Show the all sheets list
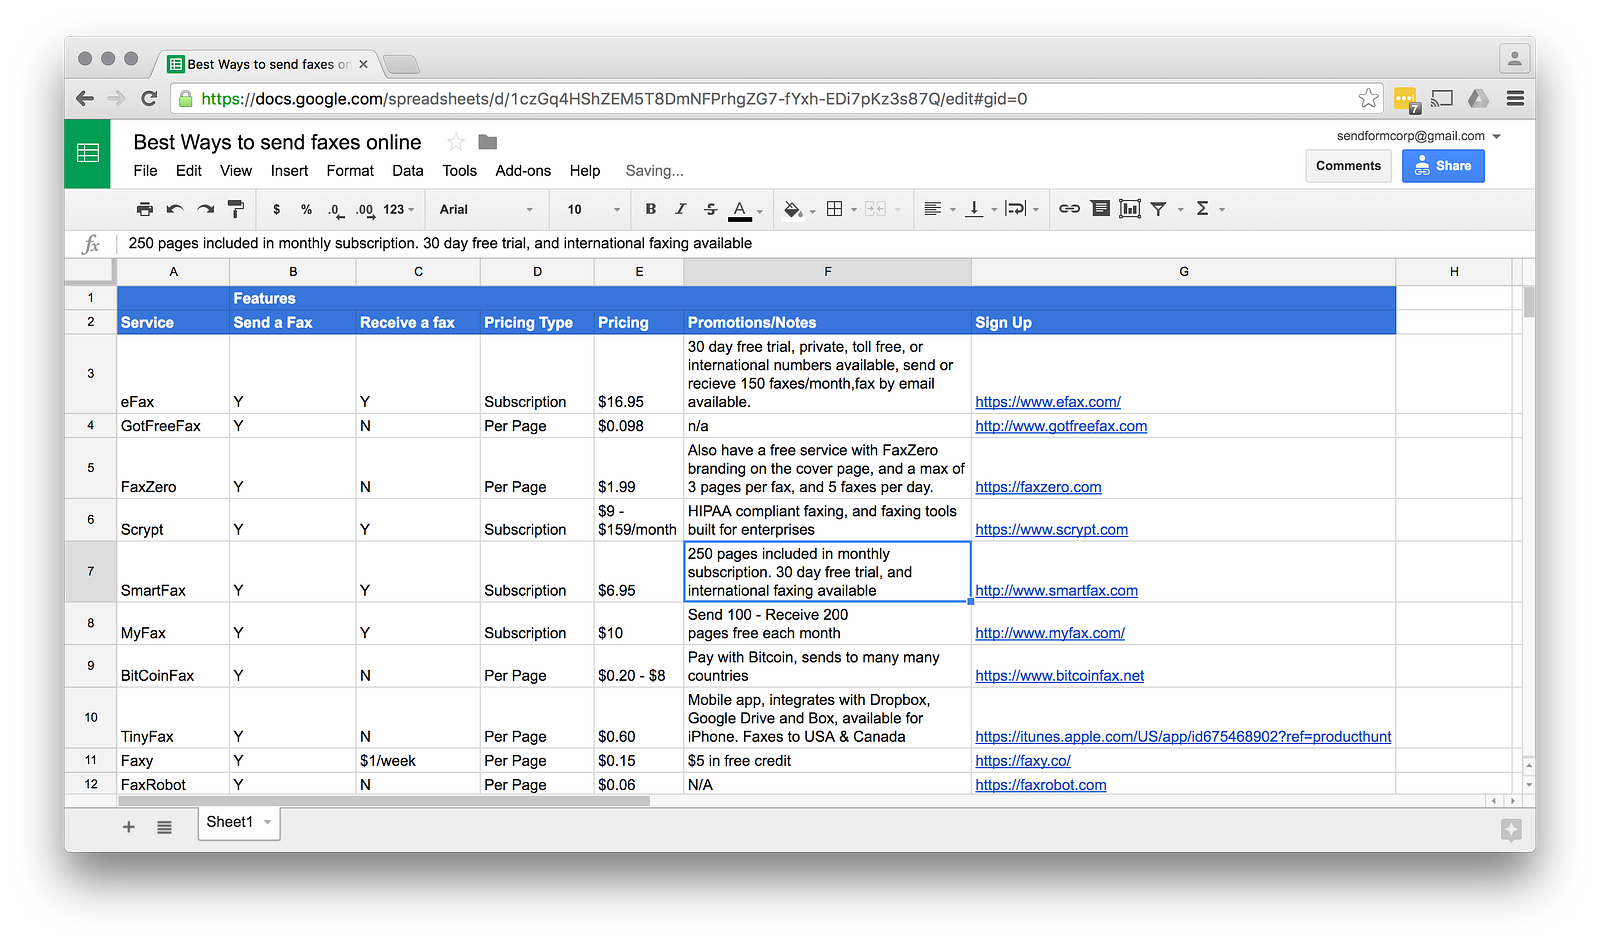This screenshot has width=1600, height=944. click(164, 827)
